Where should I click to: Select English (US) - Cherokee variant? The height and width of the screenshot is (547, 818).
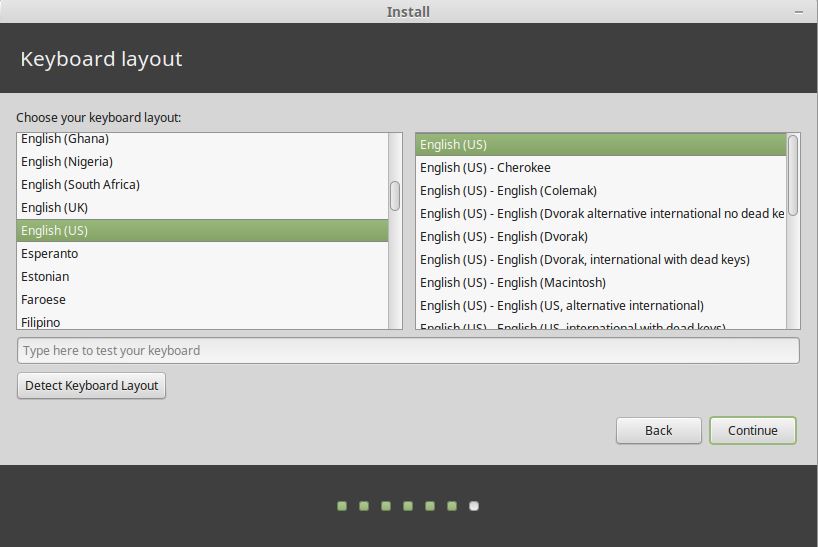(485, 168)
